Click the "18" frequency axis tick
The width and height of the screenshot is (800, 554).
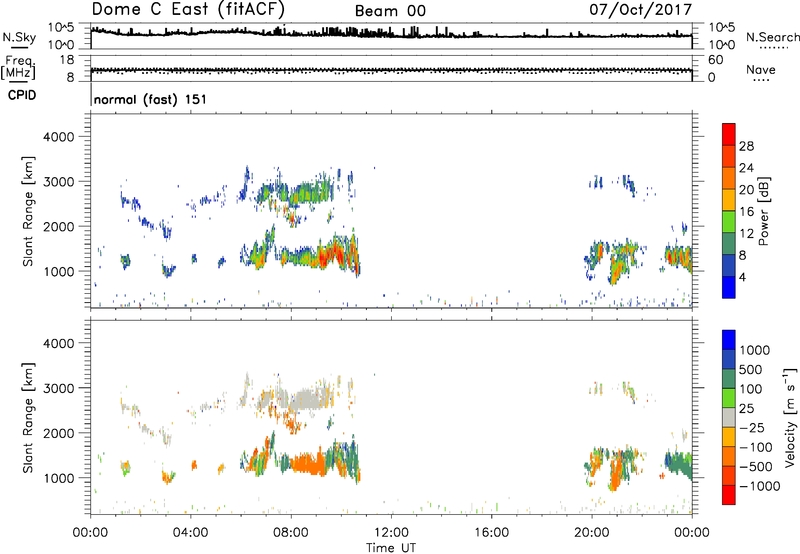[67, 60]
